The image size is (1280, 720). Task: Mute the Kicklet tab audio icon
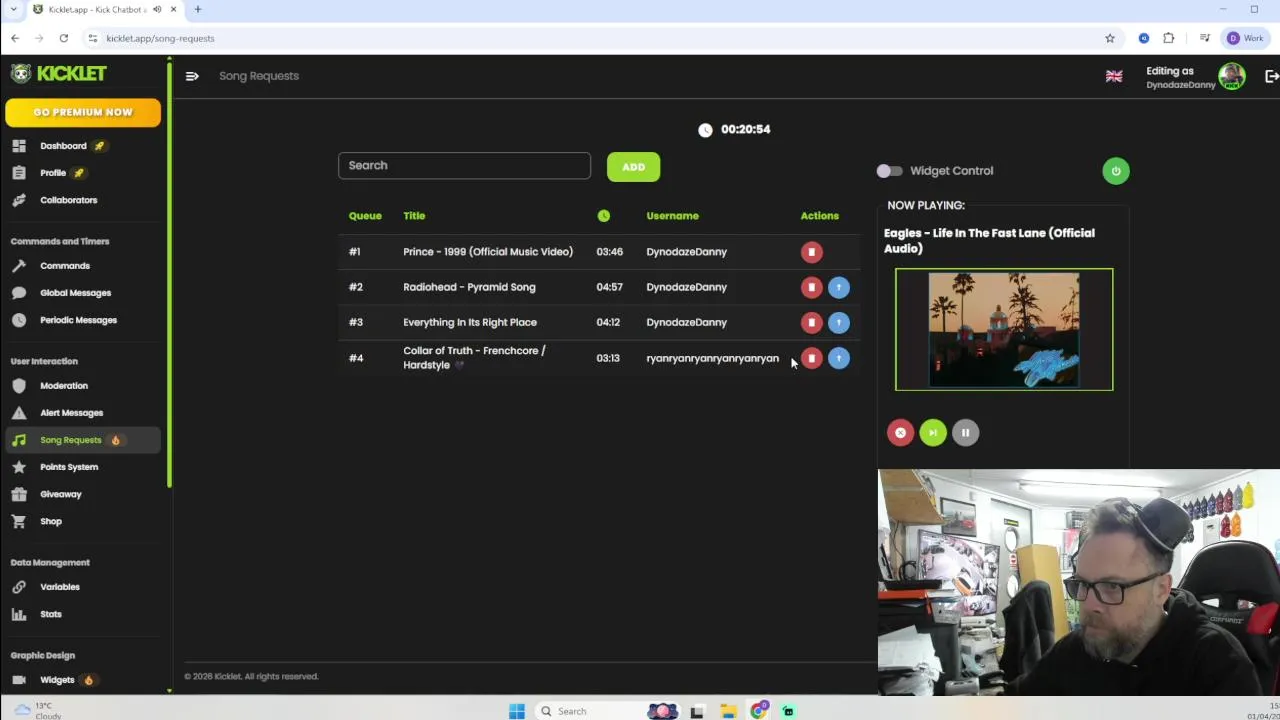(x=157, y=10)
